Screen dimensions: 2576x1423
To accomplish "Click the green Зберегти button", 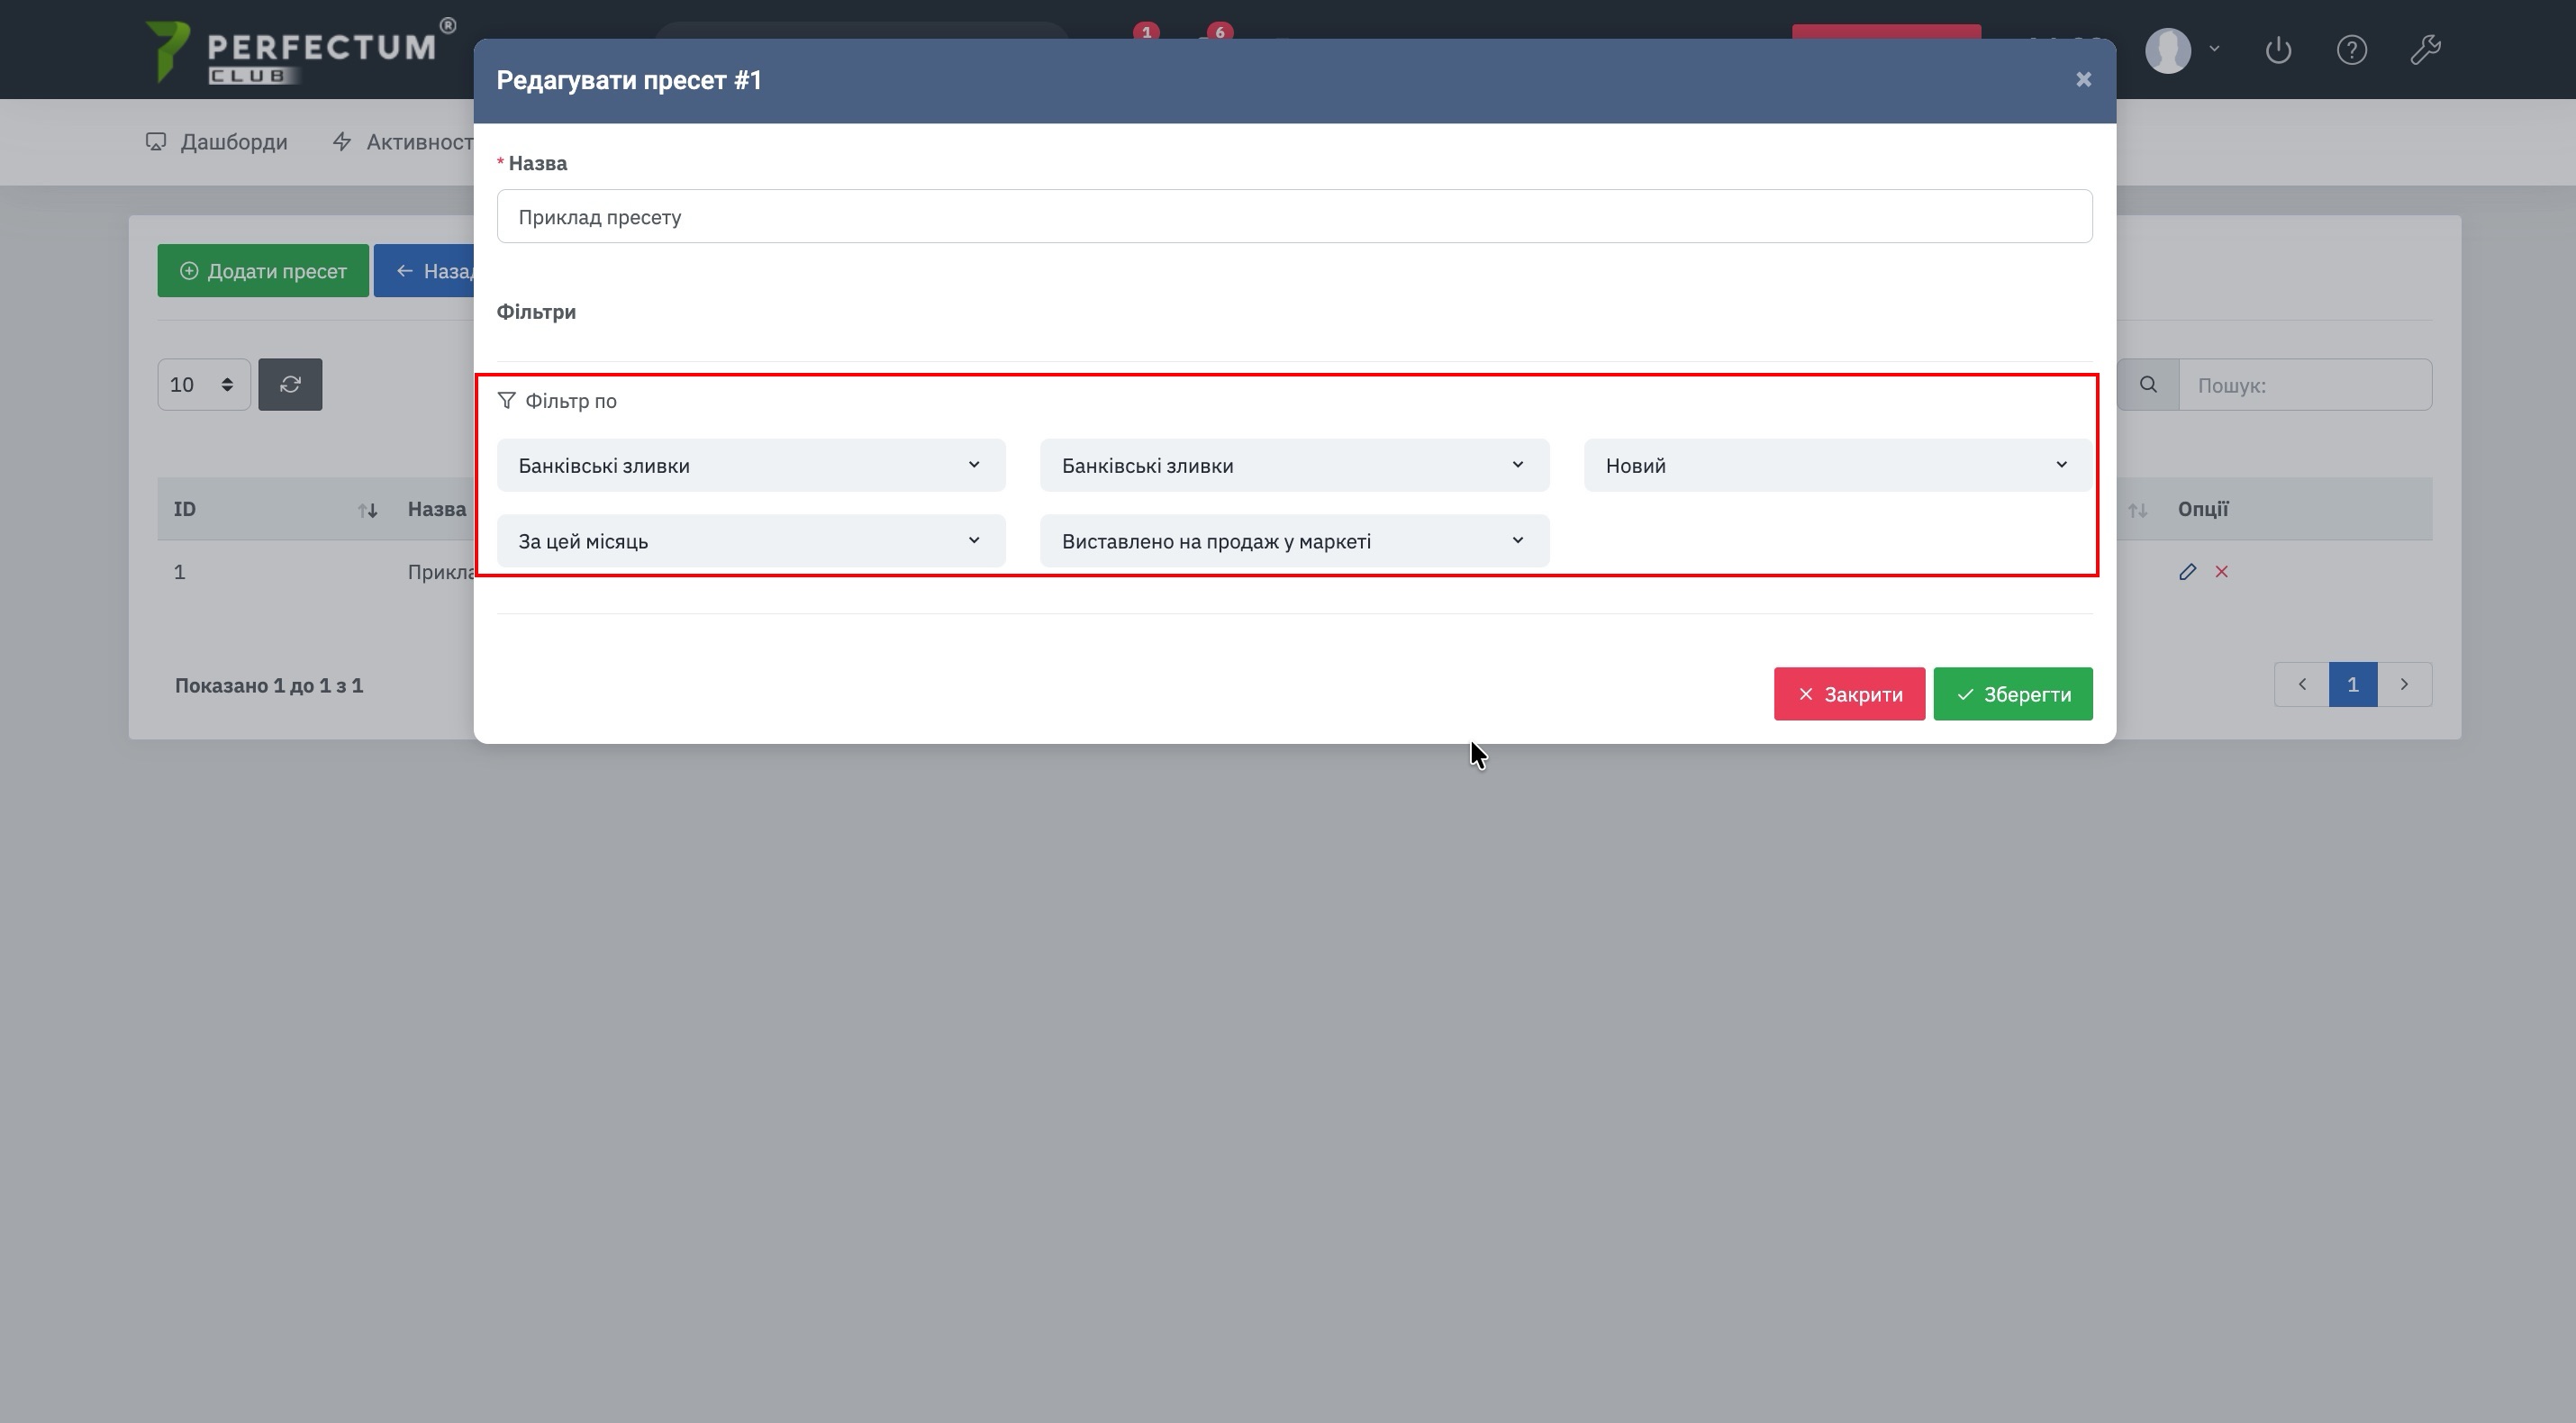I will tap(2012, 694).
